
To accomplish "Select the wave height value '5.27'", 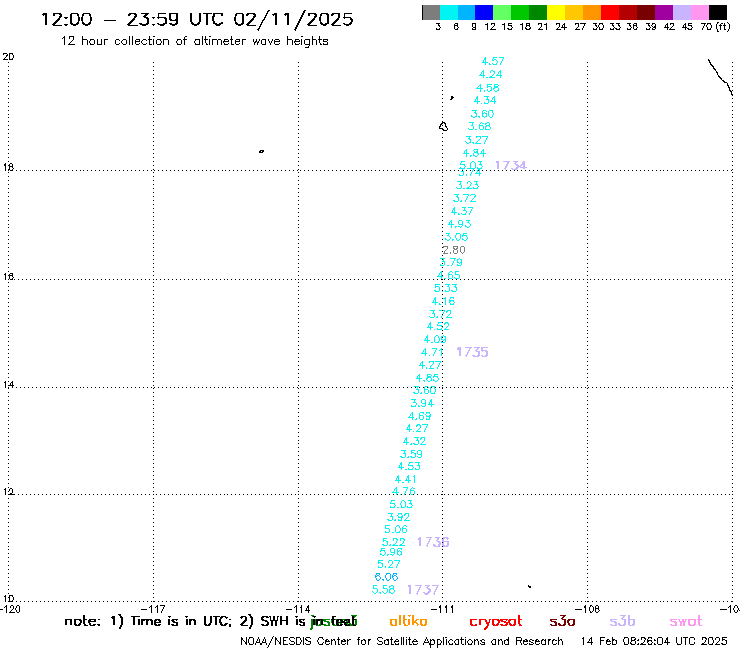I will point(389,565).
